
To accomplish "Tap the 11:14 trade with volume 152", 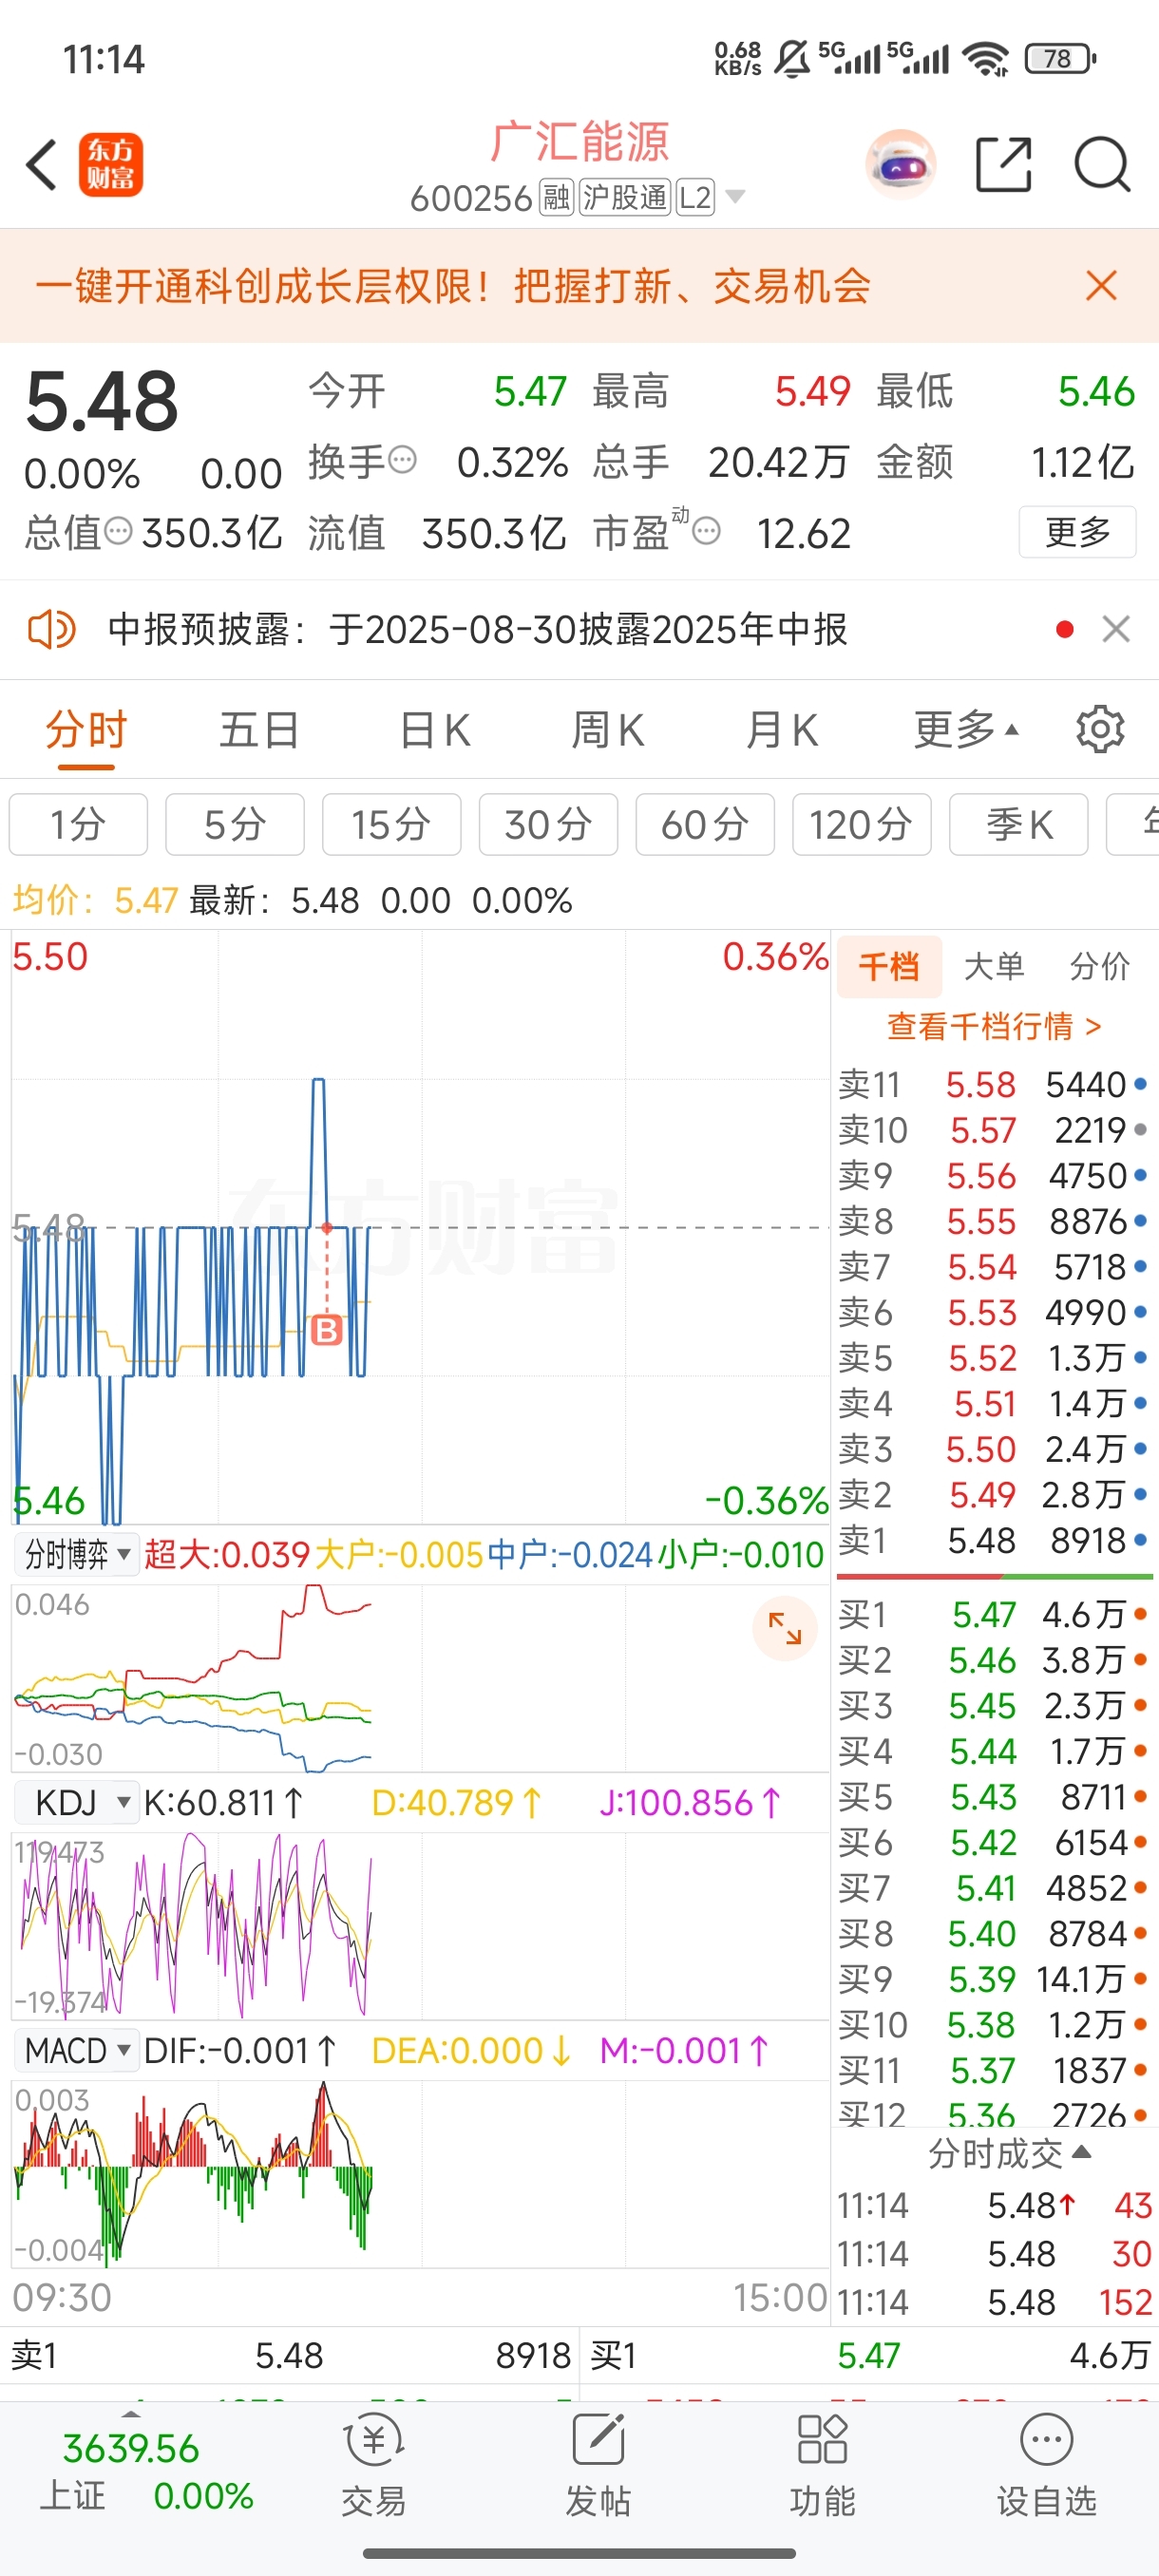I will click(994, 2302).
